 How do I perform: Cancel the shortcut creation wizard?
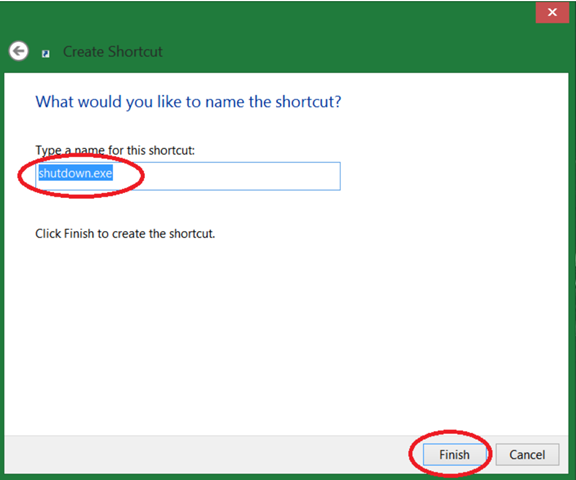click(527, 455)
